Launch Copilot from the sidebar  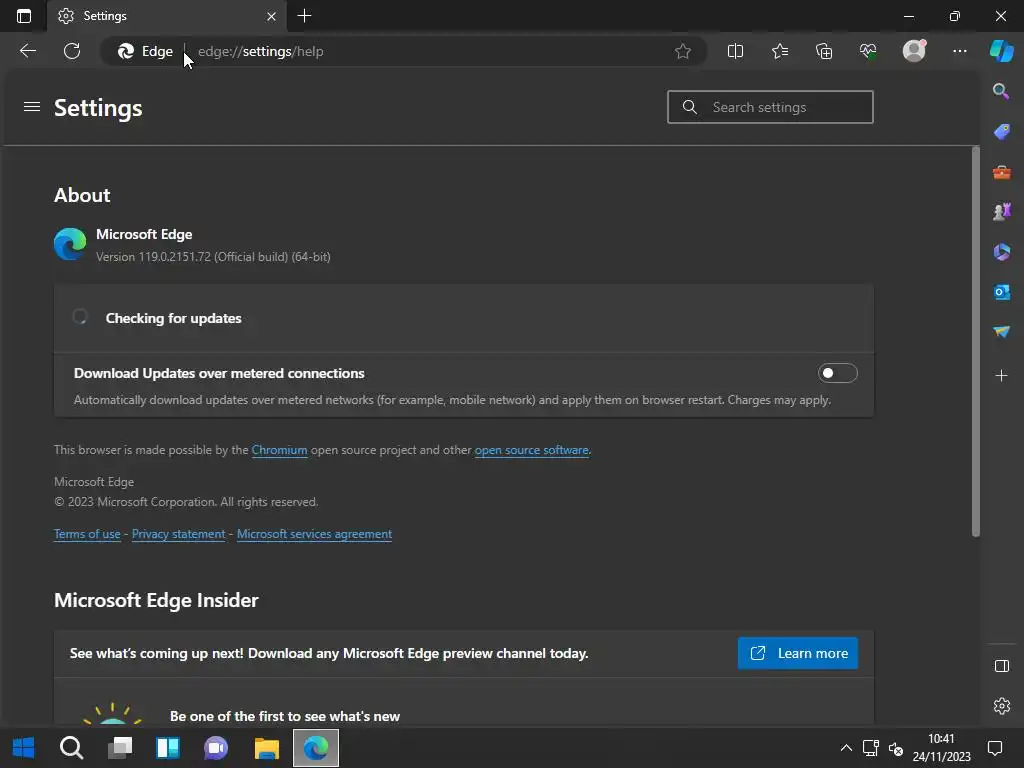(1001, 50)
